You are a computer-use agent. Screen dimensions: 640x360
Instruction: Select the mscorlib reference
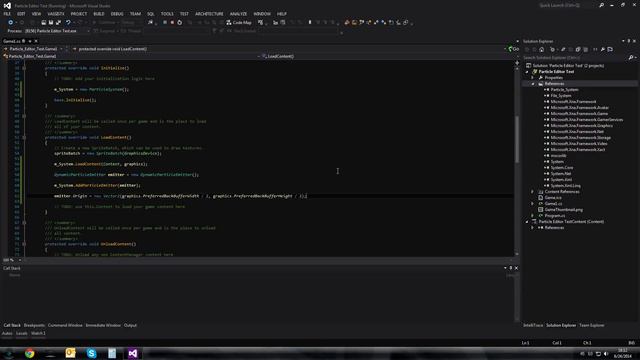click(558, 156)
